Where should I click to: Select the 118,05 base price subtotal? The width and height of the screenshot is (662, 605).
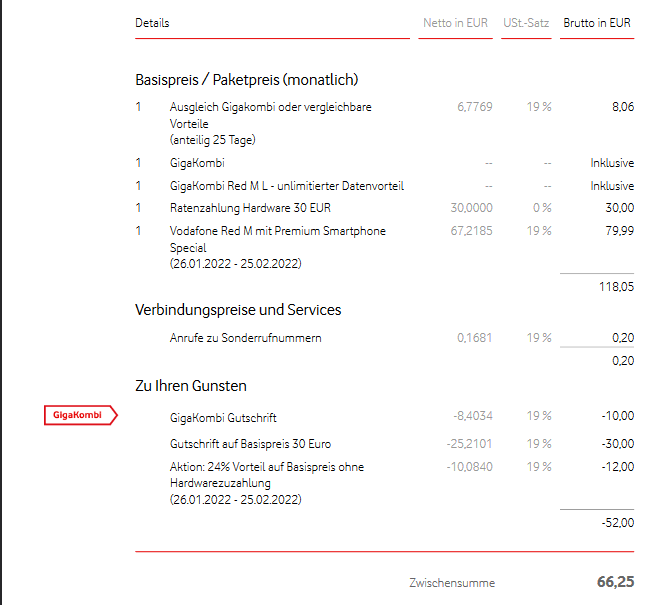coord(616,286)
